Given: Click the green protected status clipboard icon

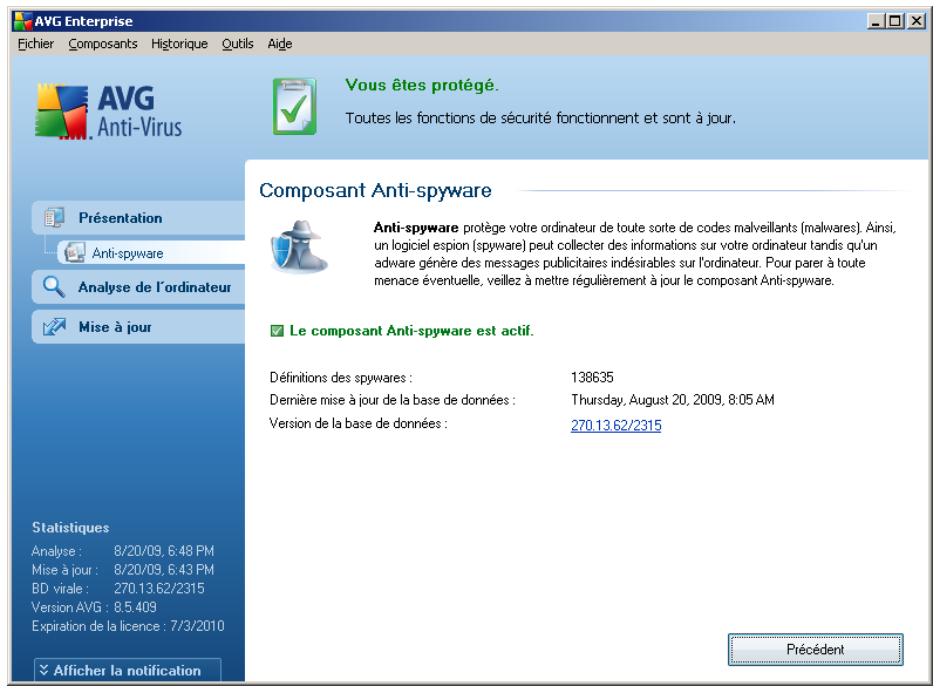Looking at the screenshot, I should coord(294,106).
